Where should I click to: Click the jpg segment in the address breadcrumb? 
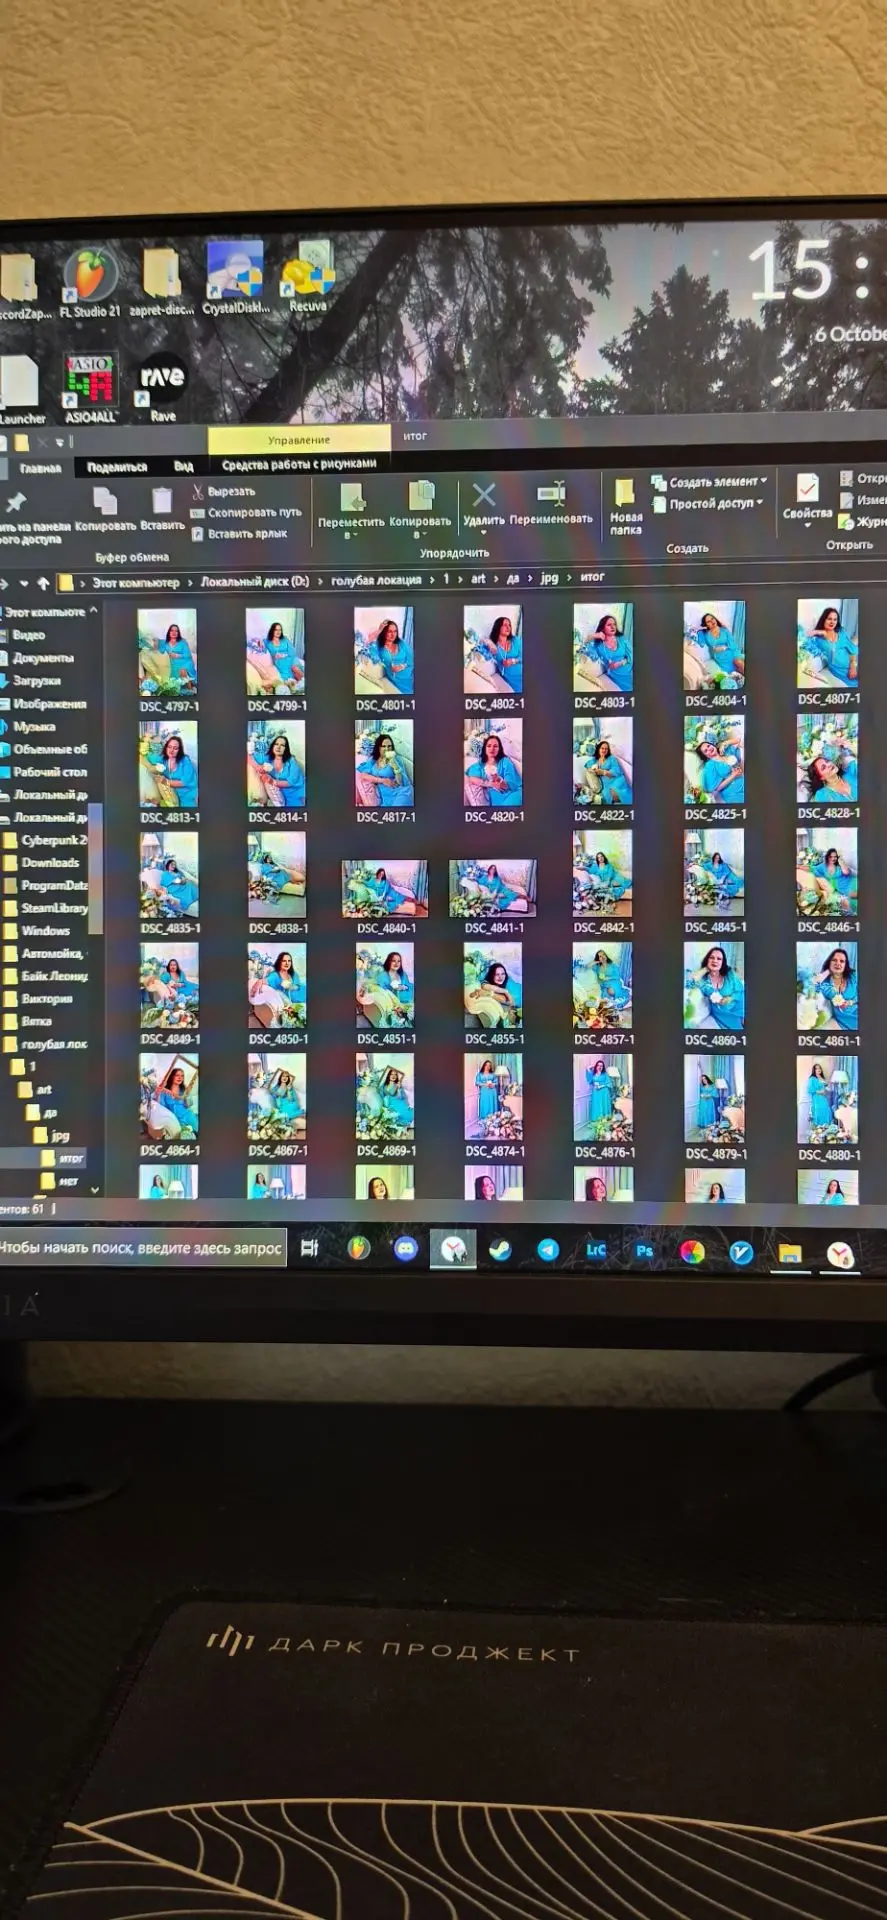(x=549, y=578)
